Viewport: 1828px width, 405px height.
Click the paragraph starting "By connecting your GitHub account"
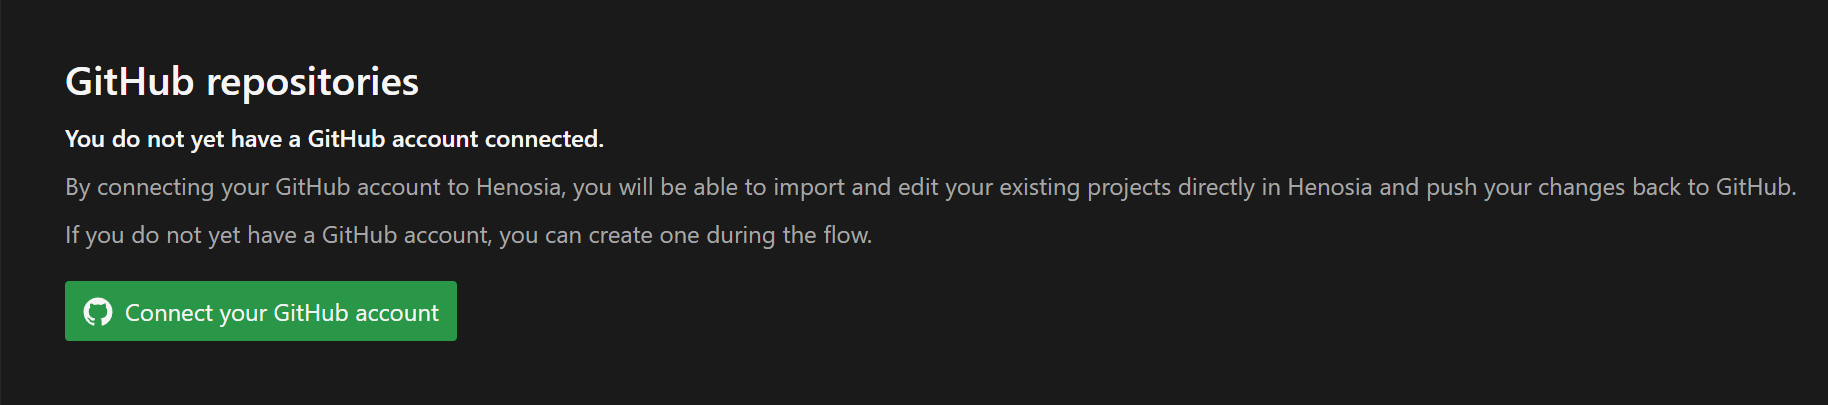[931, 187]
